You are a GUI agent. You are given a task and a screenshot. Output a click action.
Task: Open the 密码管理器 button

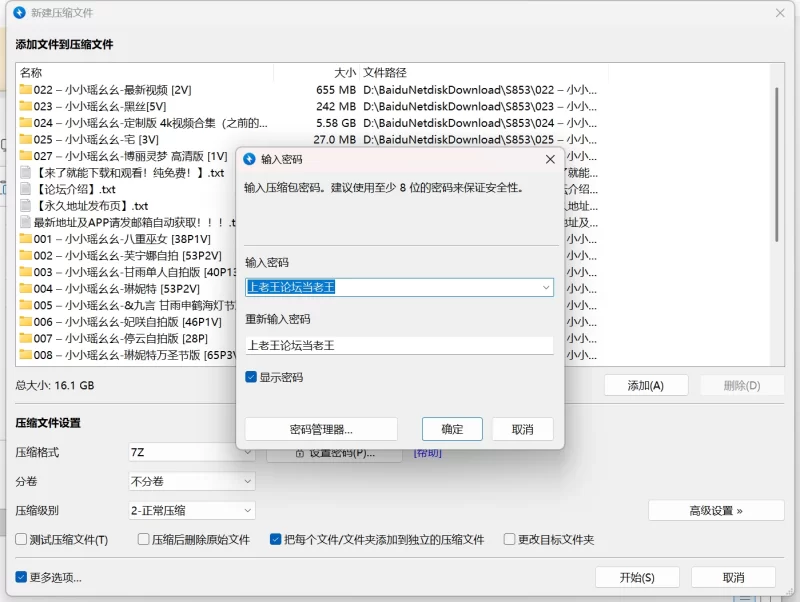click(x=321, y=429)
